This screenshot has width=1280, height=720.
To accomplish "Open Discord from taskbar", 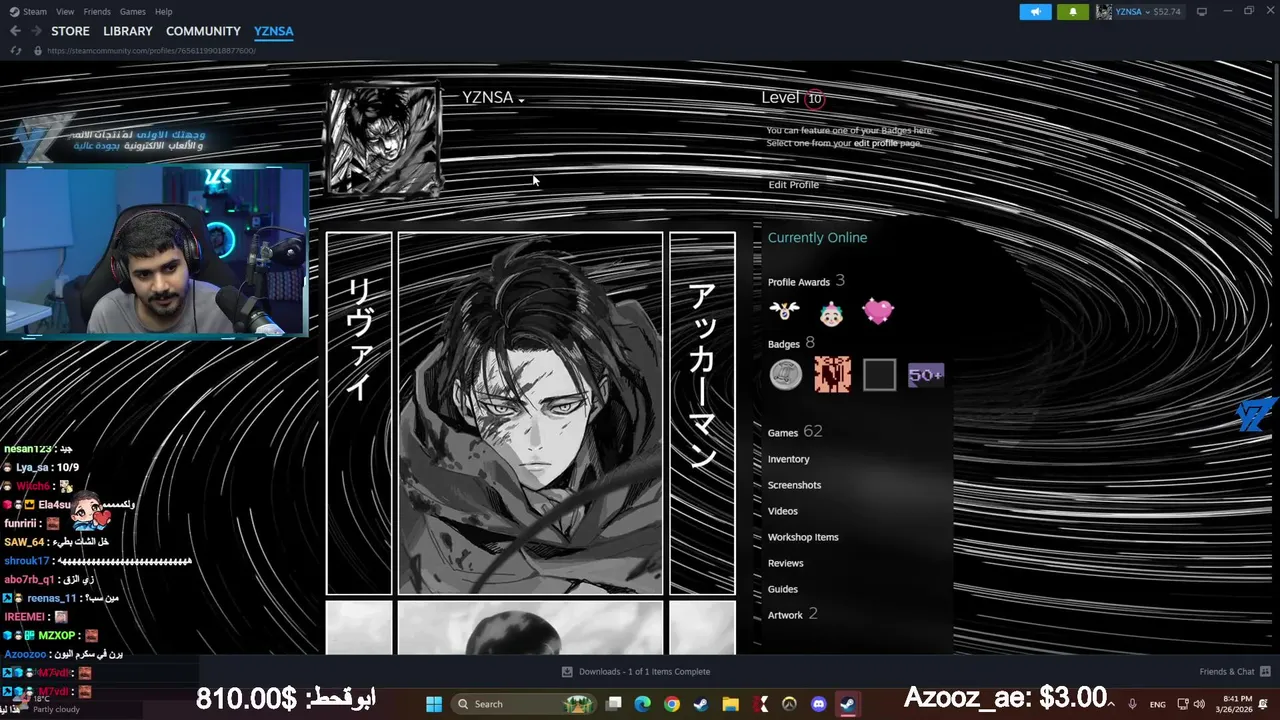I will (x=819, y=704).
